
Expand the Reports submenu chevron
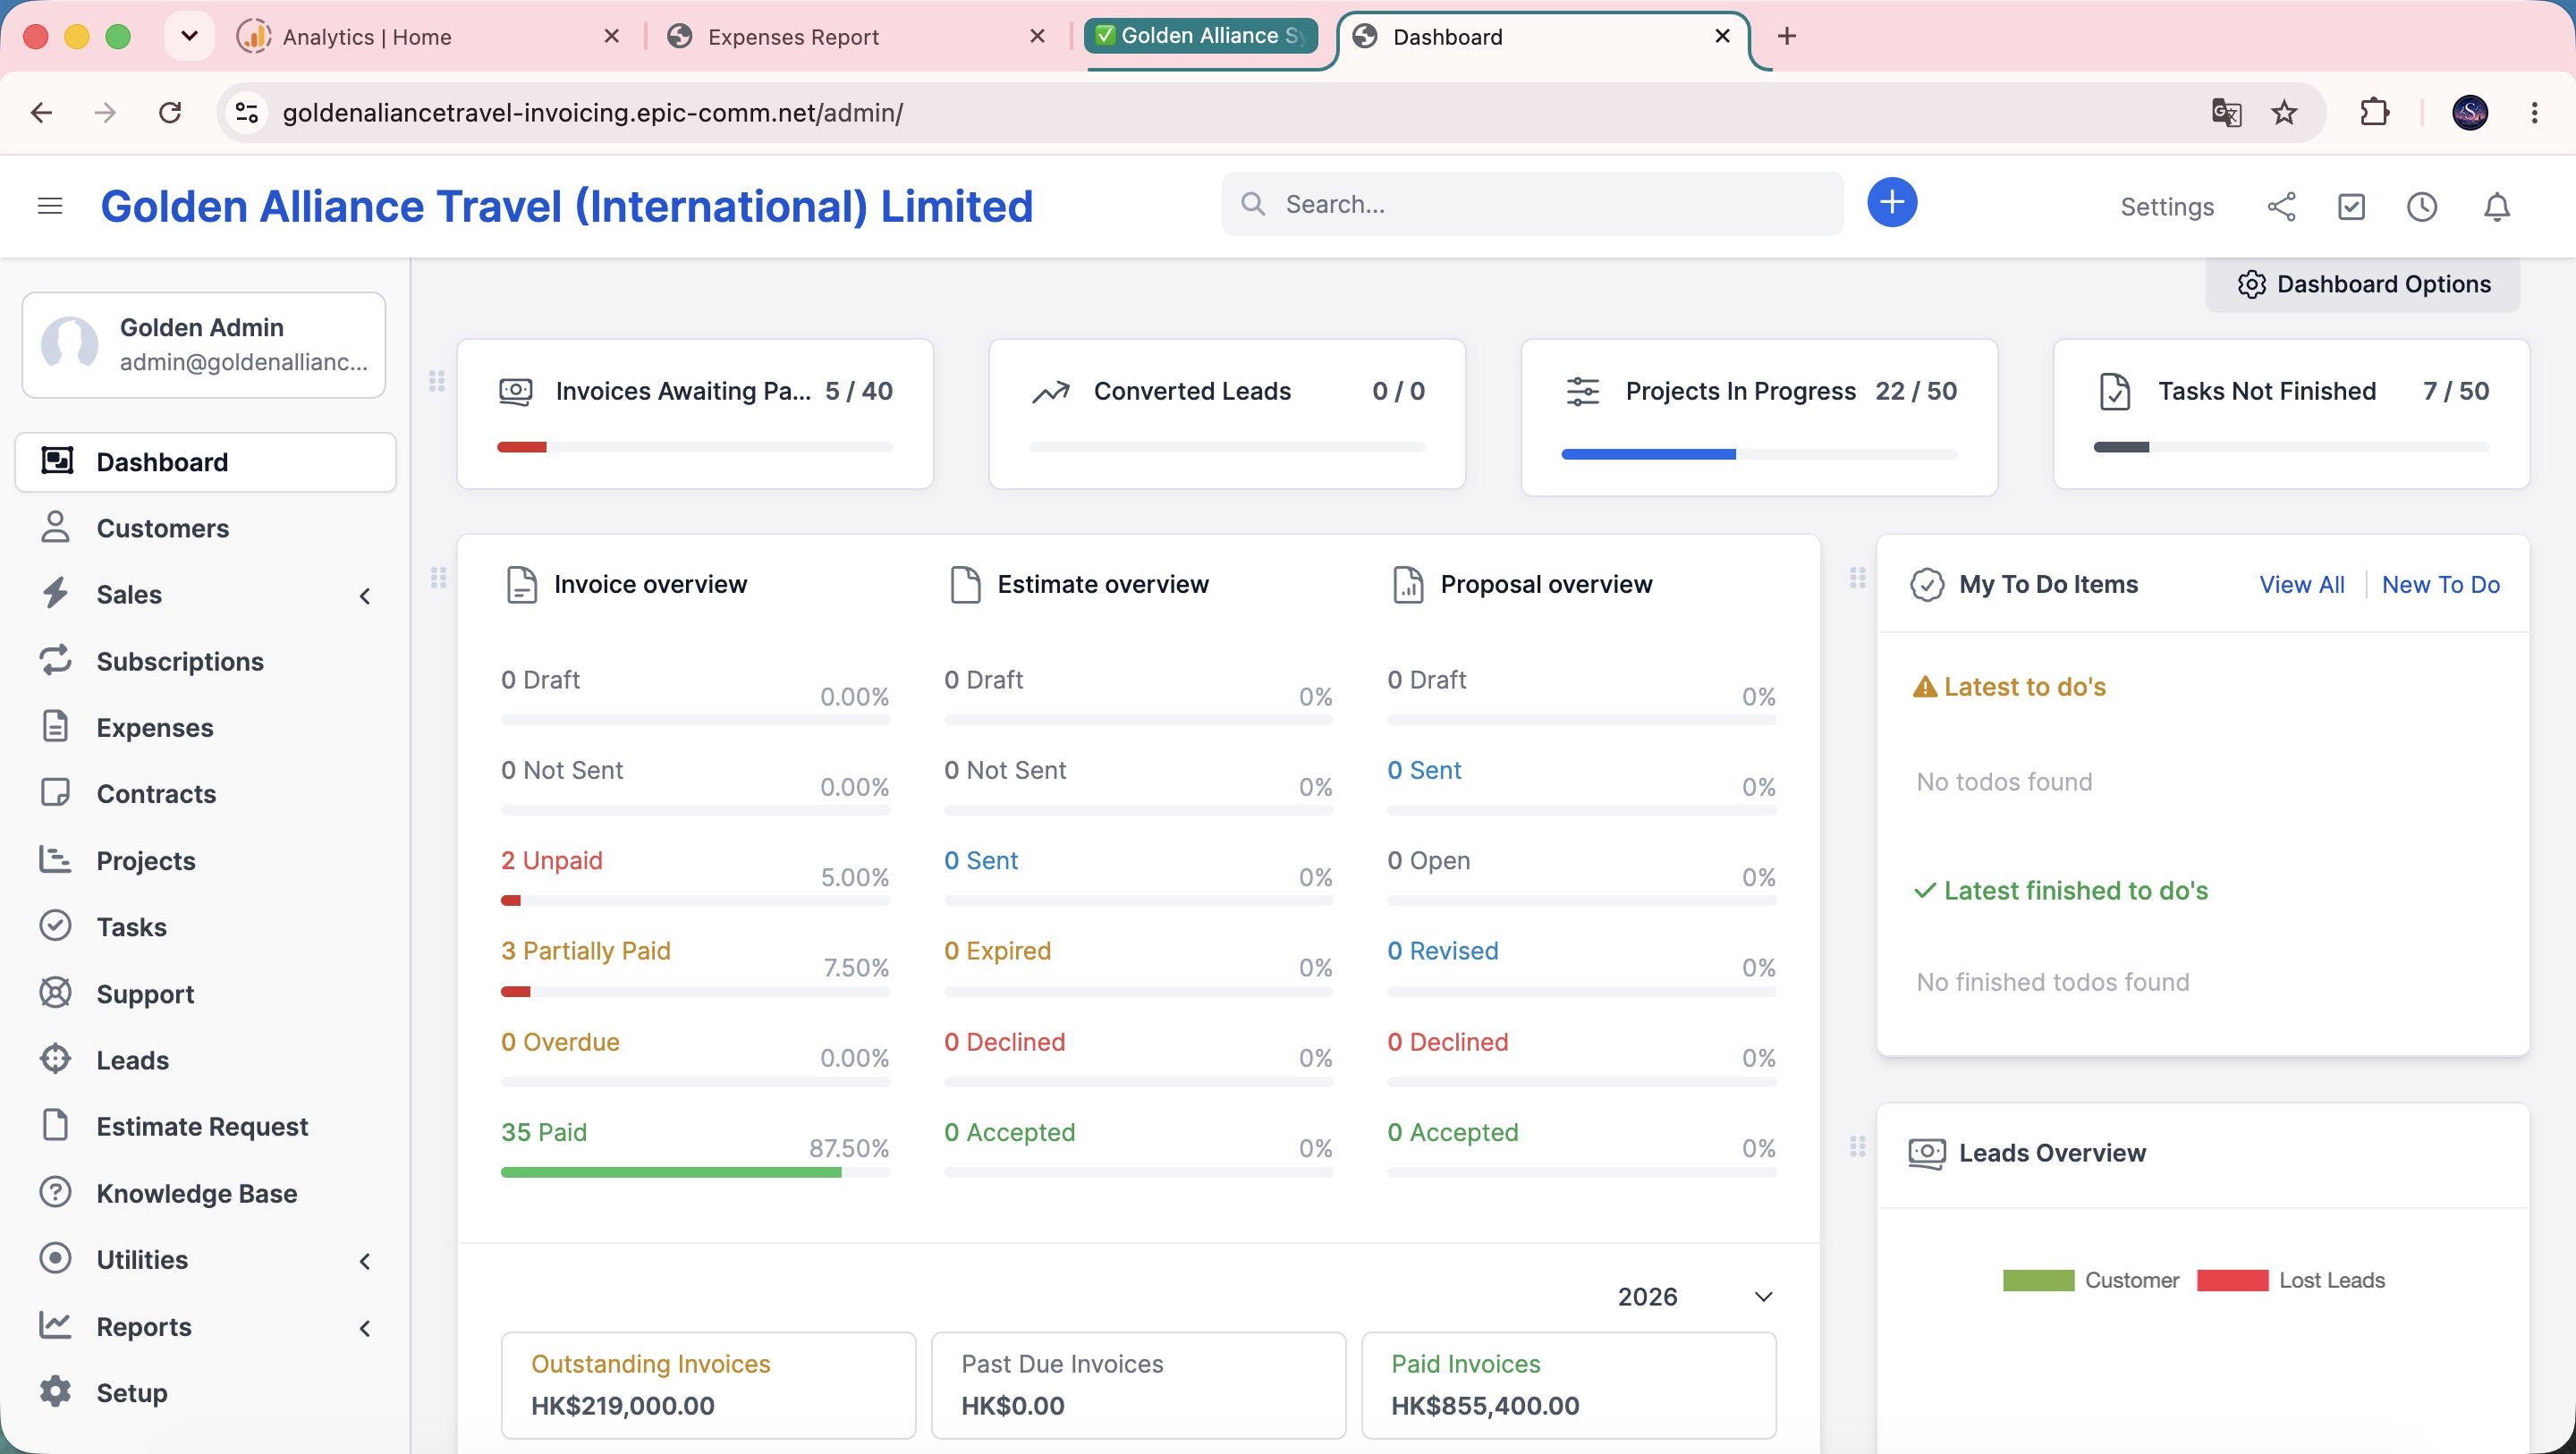pyautogui.click(x=365, y=1328)
